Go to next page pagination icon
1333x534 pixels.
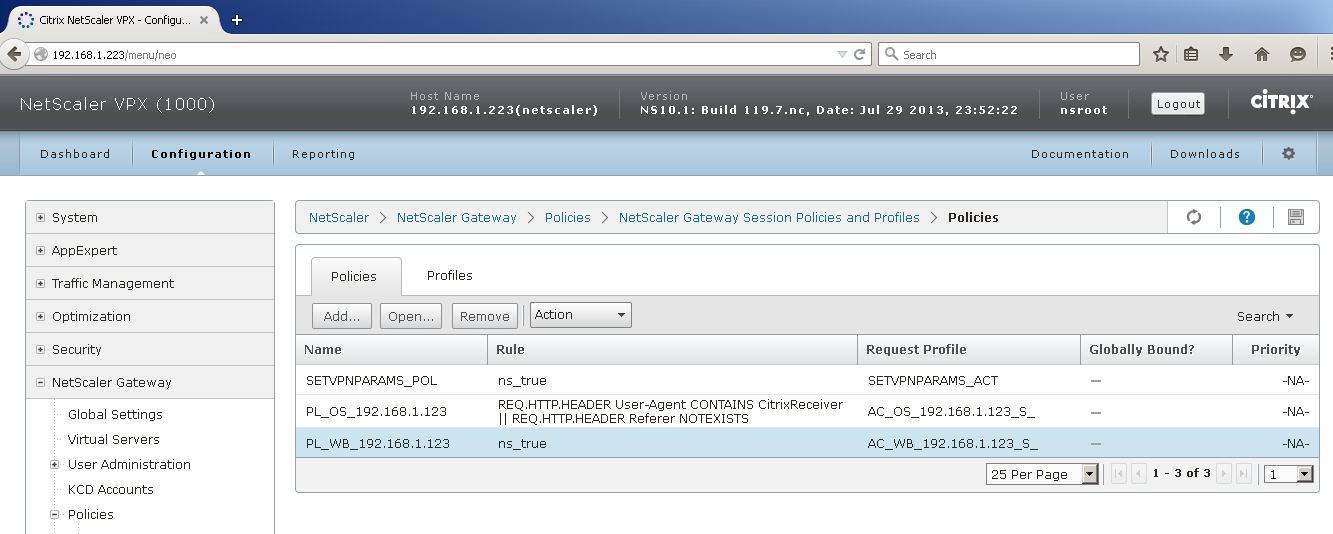(1225, 474)
